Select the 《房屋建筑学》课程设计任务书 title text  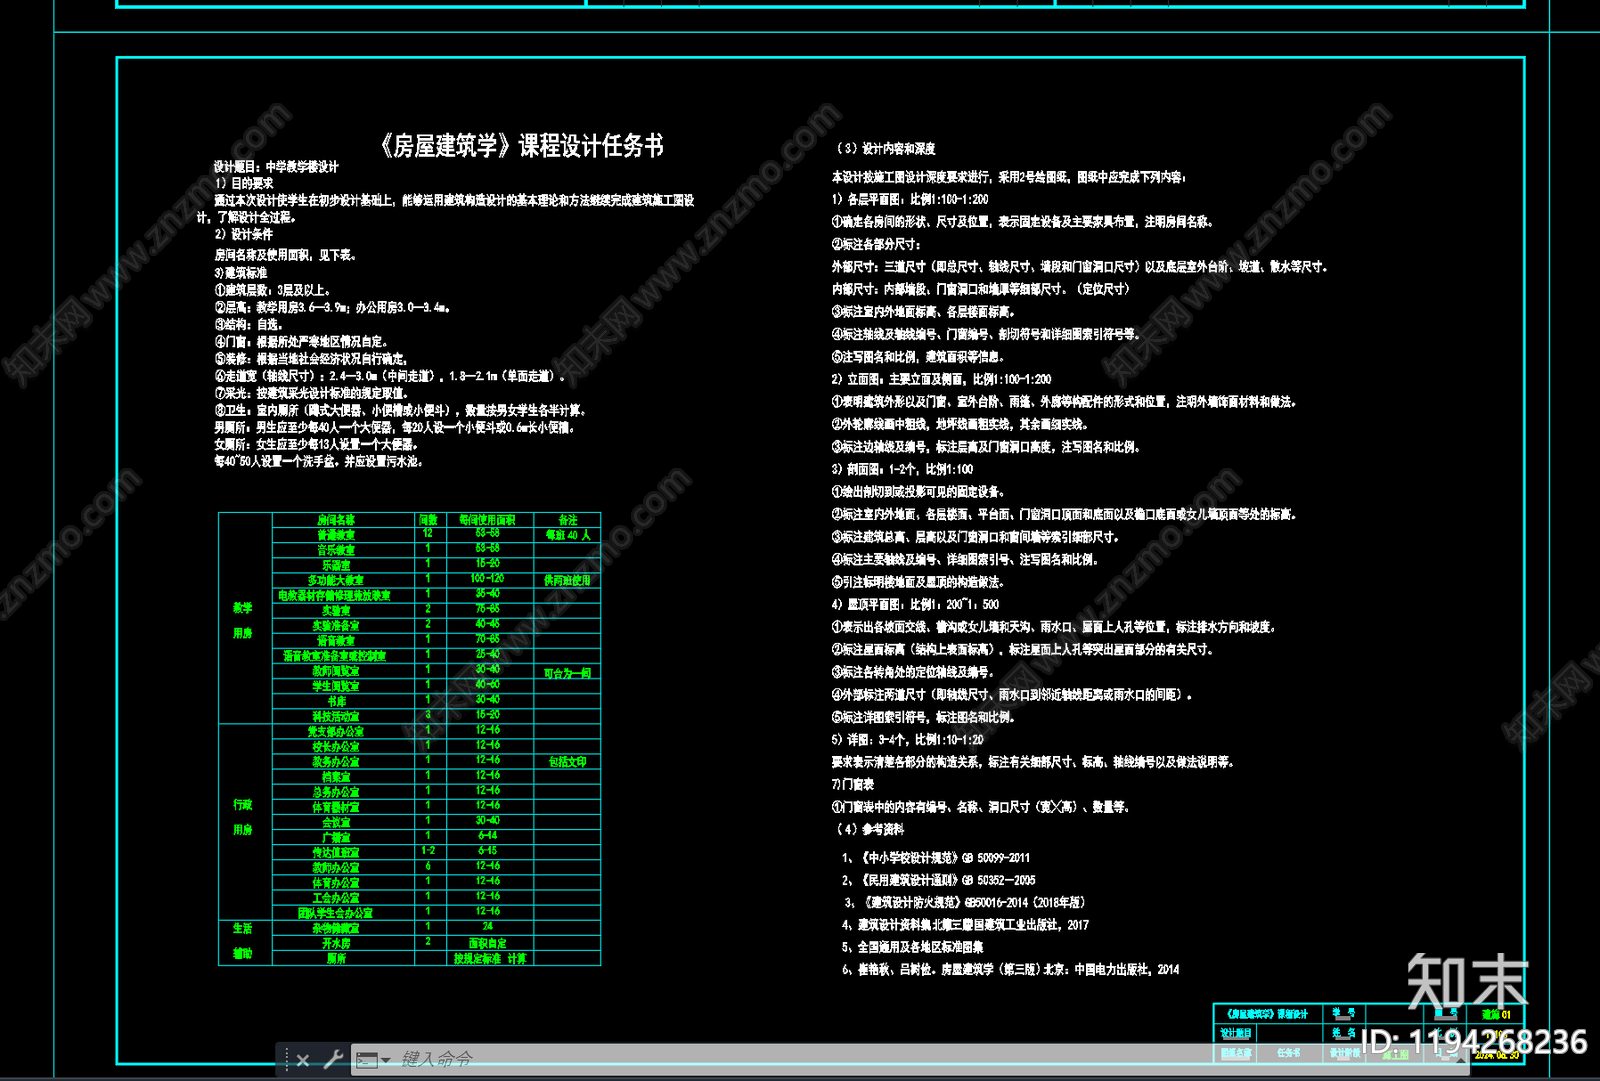(520, 146)
